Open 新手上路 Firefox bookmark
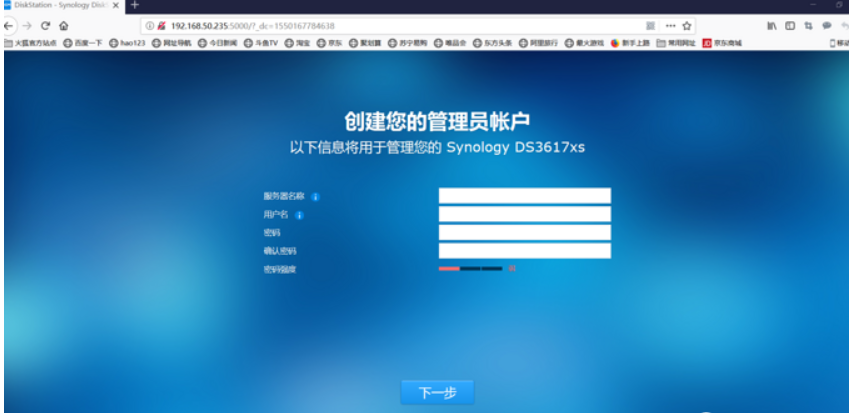849x413 pixels. click(x=630, y=43)
